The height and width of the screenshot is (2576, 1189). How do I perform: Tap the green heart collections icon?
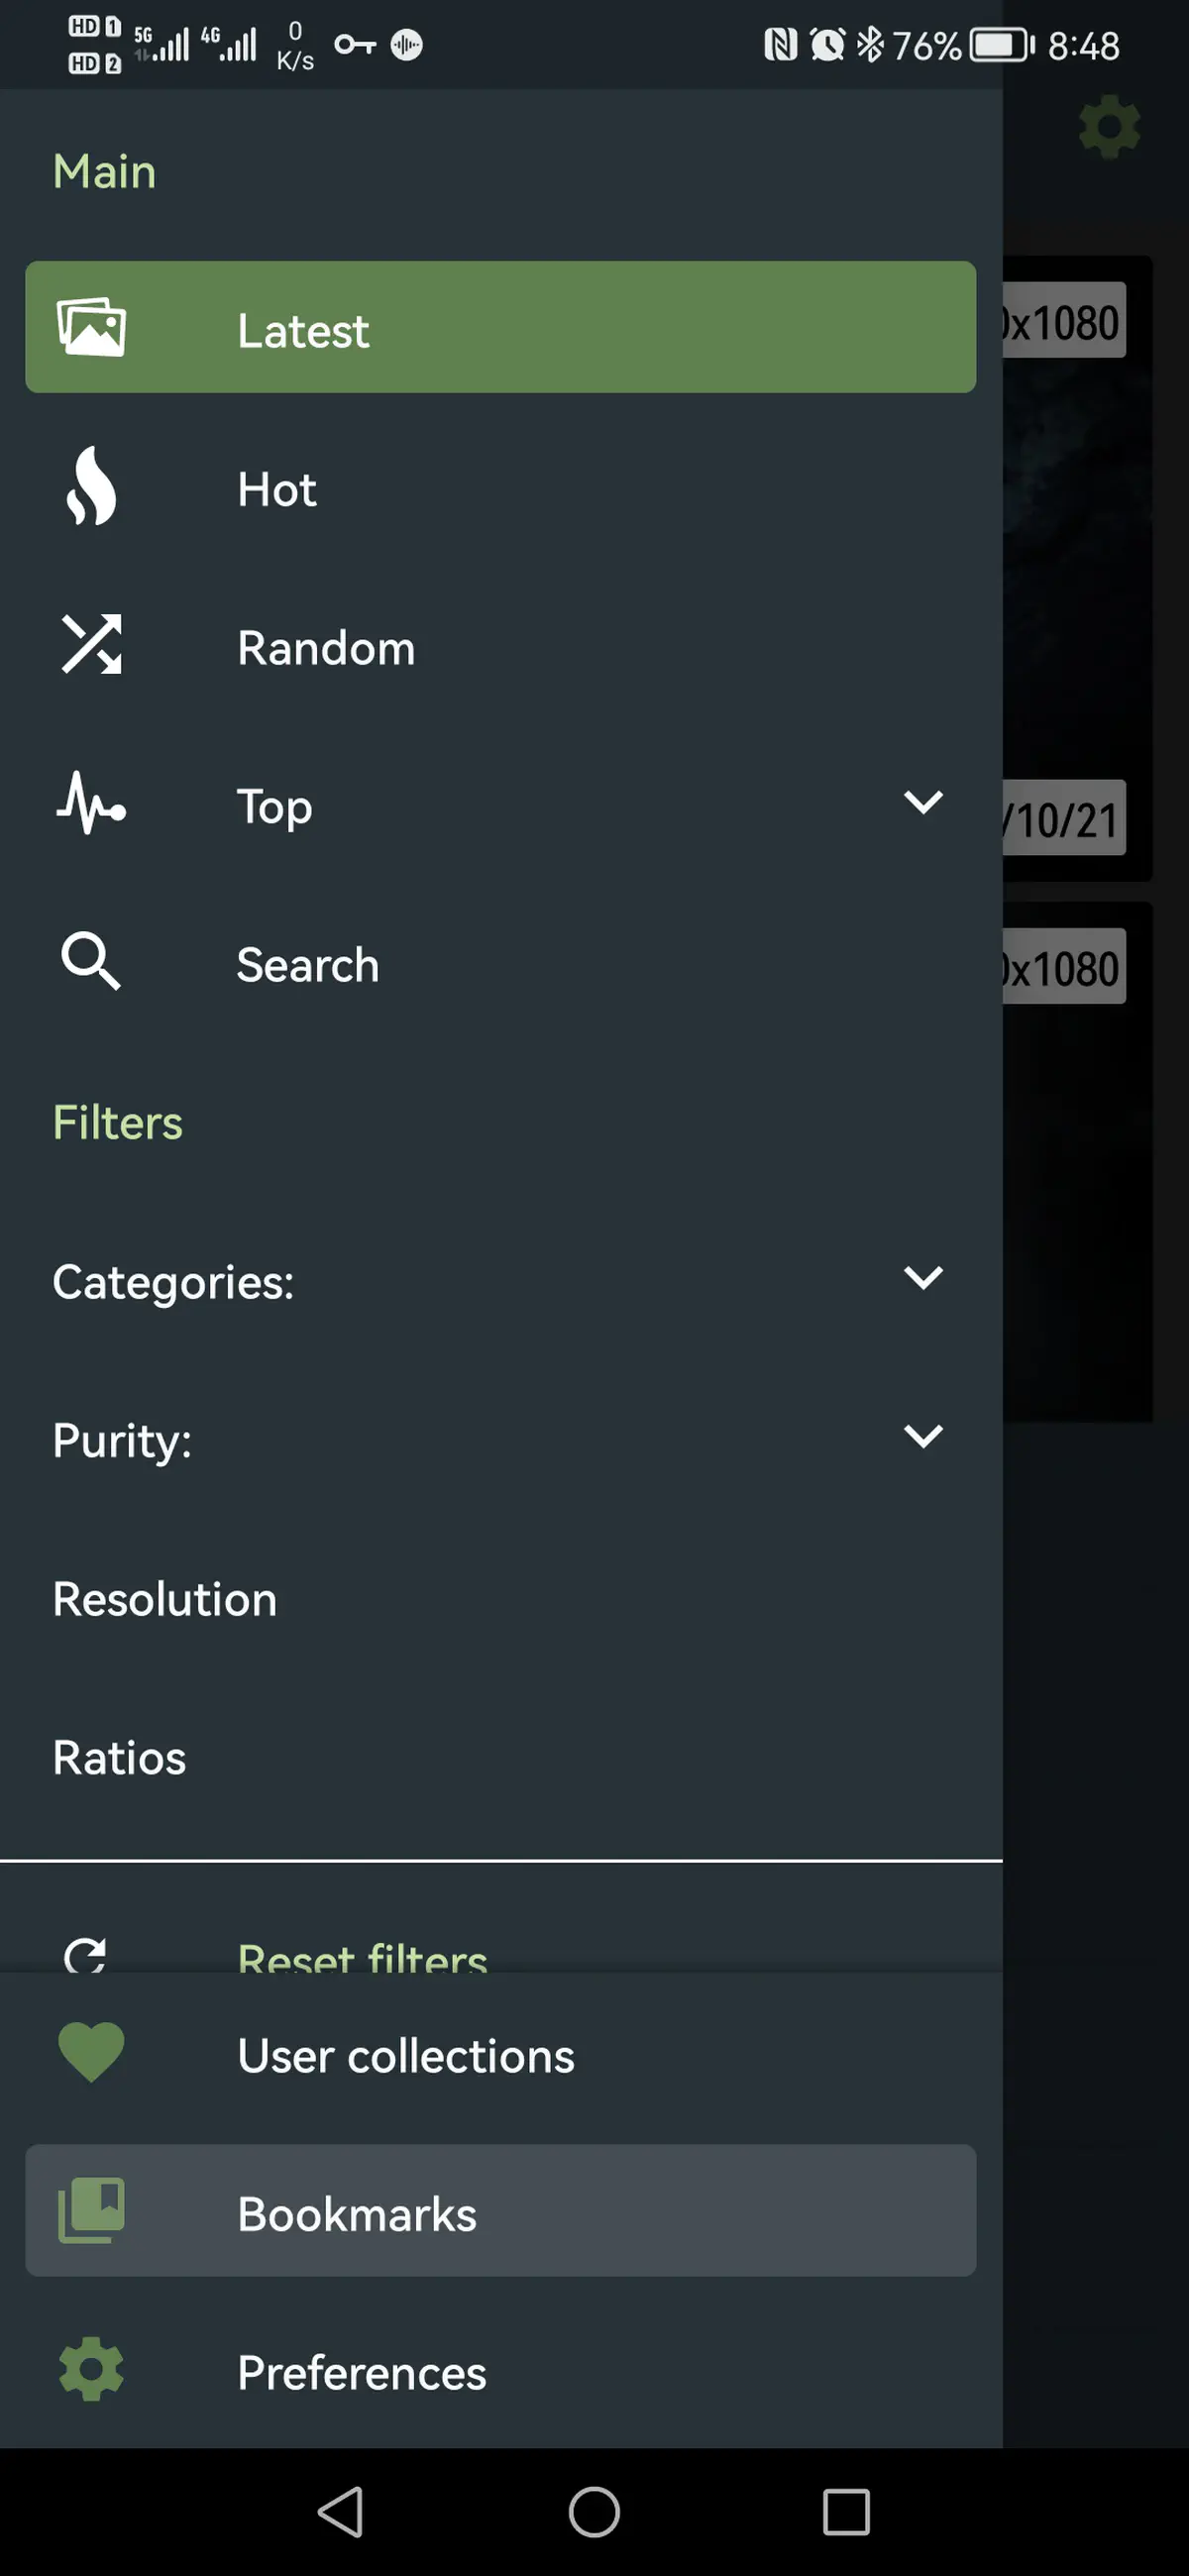point(91,2052)
